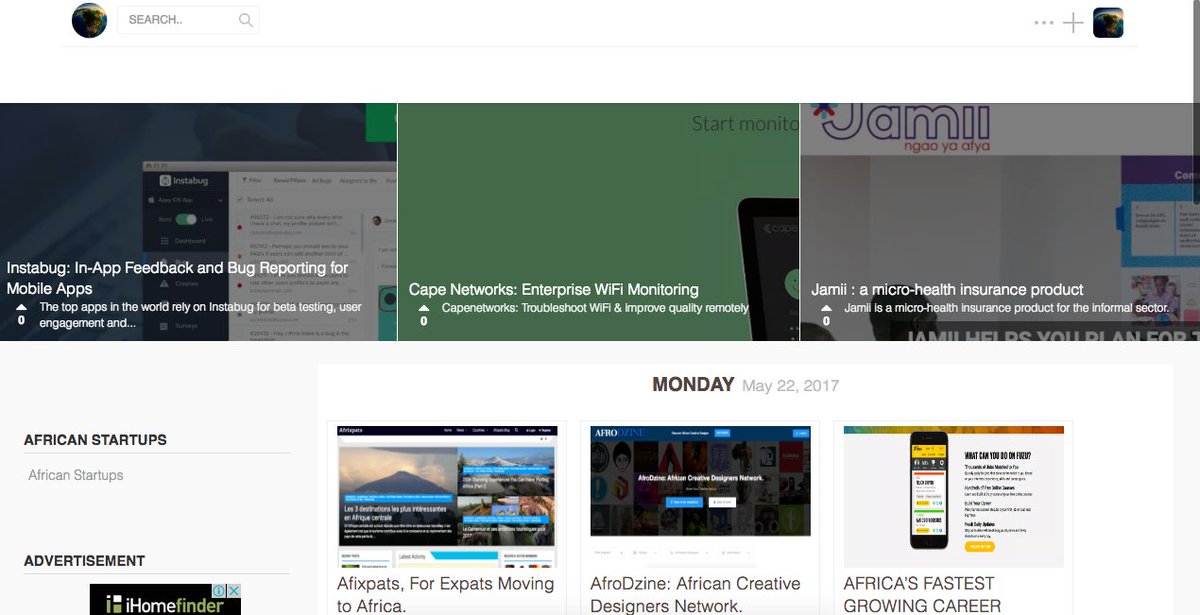Click the 'Jamii is a micro-health insurance product' description
This screenshot has width=1200, height=615.
tap(1007, 308)
